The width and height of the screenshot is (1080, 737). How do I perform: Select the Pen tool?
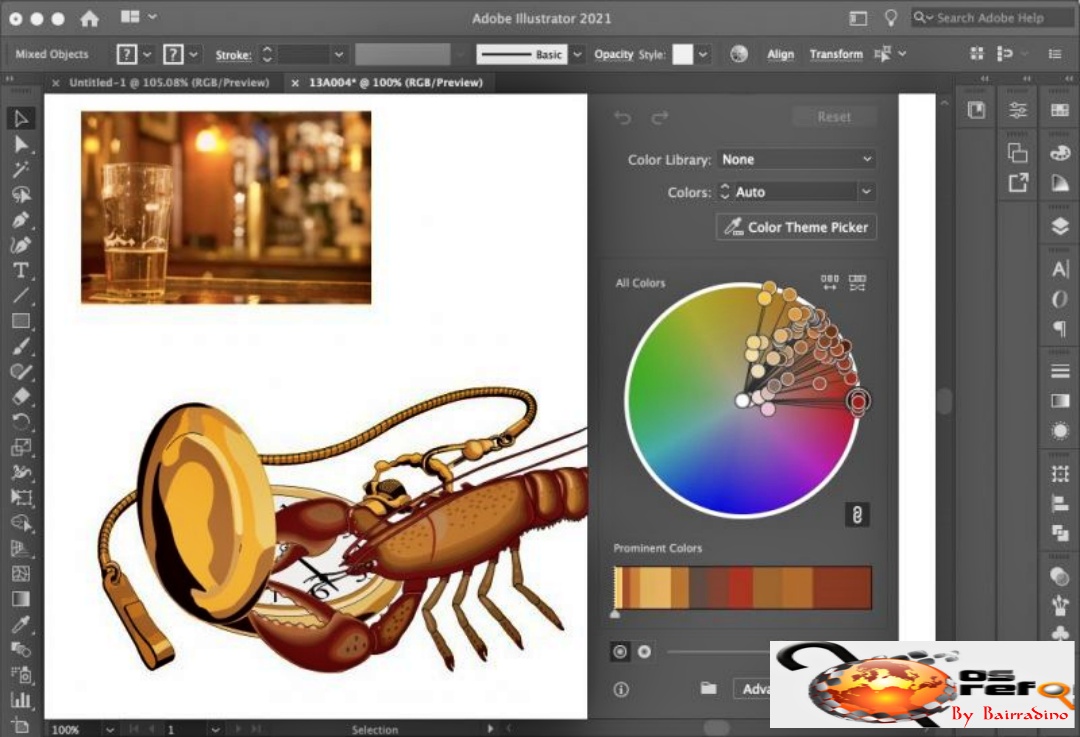click(21, 220)
